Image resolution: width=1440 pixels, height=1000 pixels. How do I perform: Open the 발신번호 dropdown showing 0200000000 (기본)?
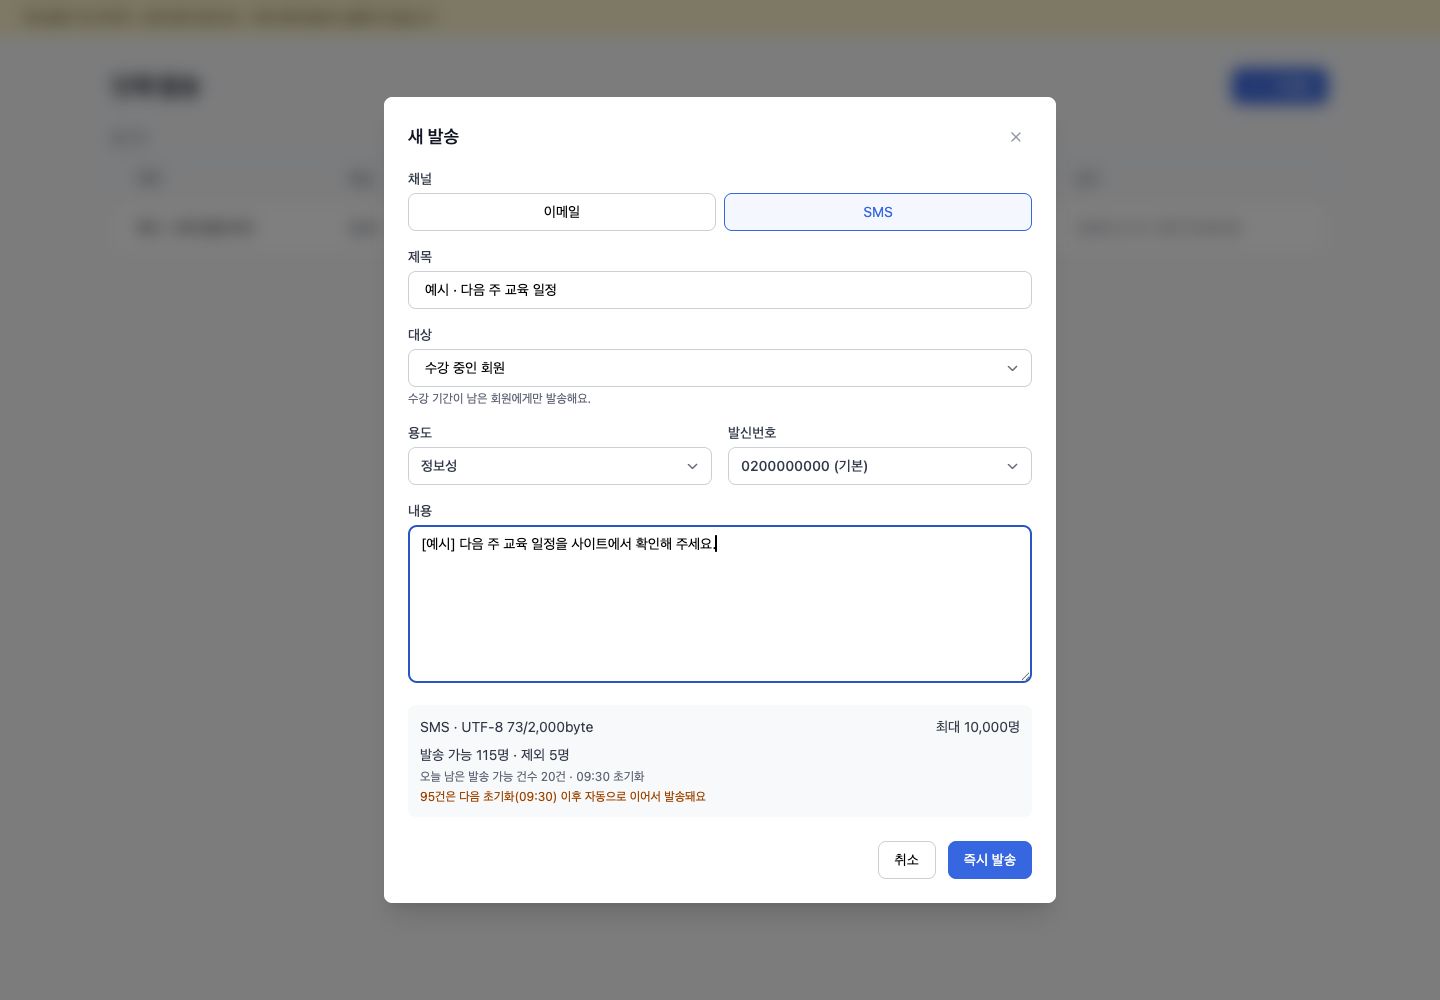pos(880,466)
